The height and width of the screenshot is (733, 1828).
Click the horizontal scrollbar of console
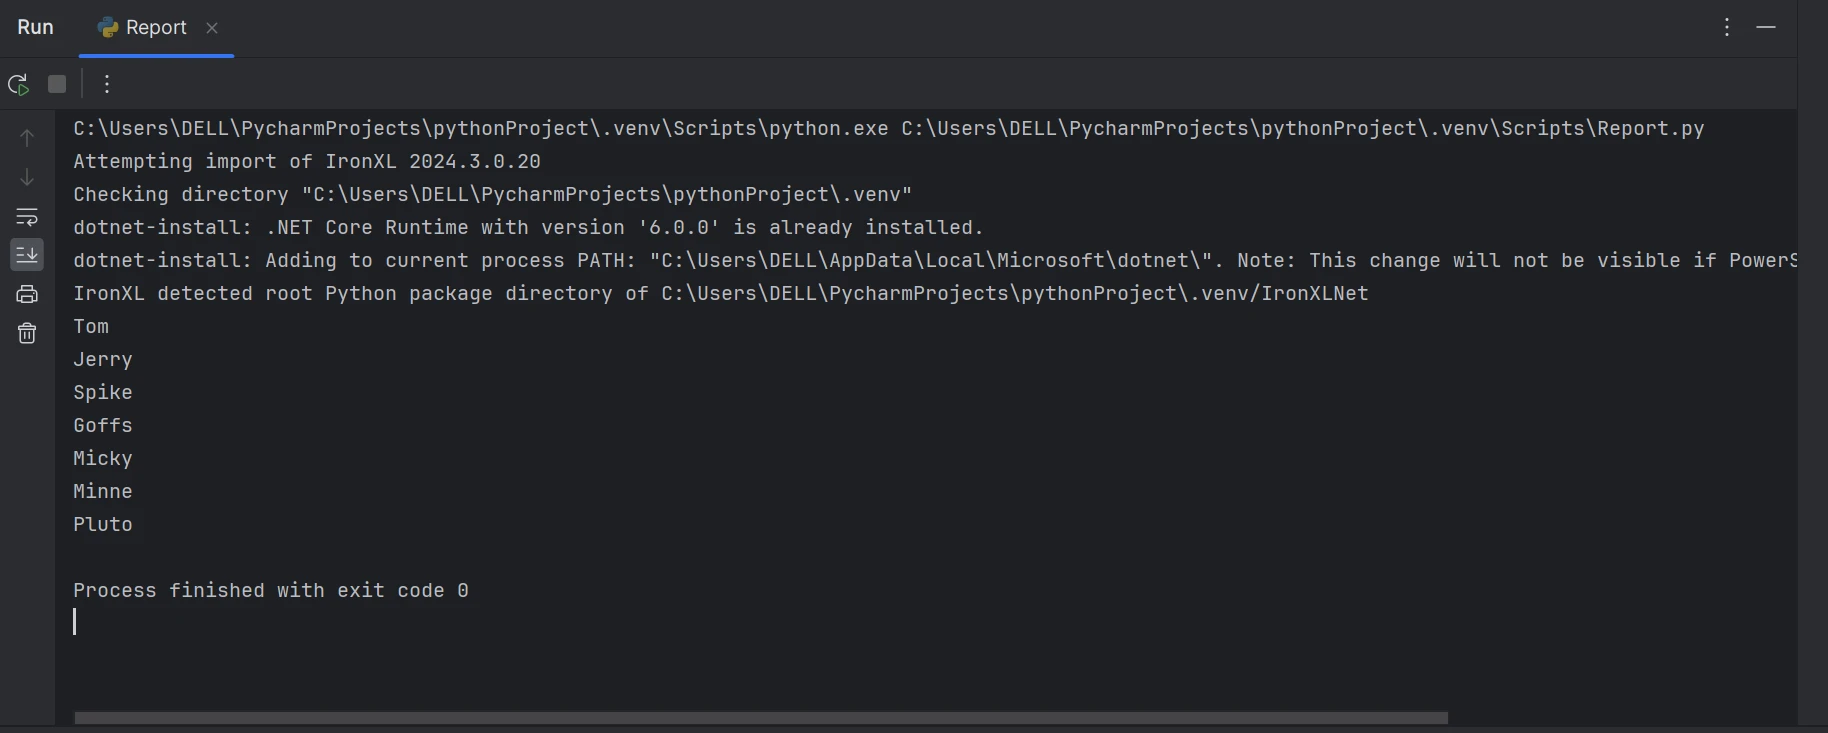760,718
